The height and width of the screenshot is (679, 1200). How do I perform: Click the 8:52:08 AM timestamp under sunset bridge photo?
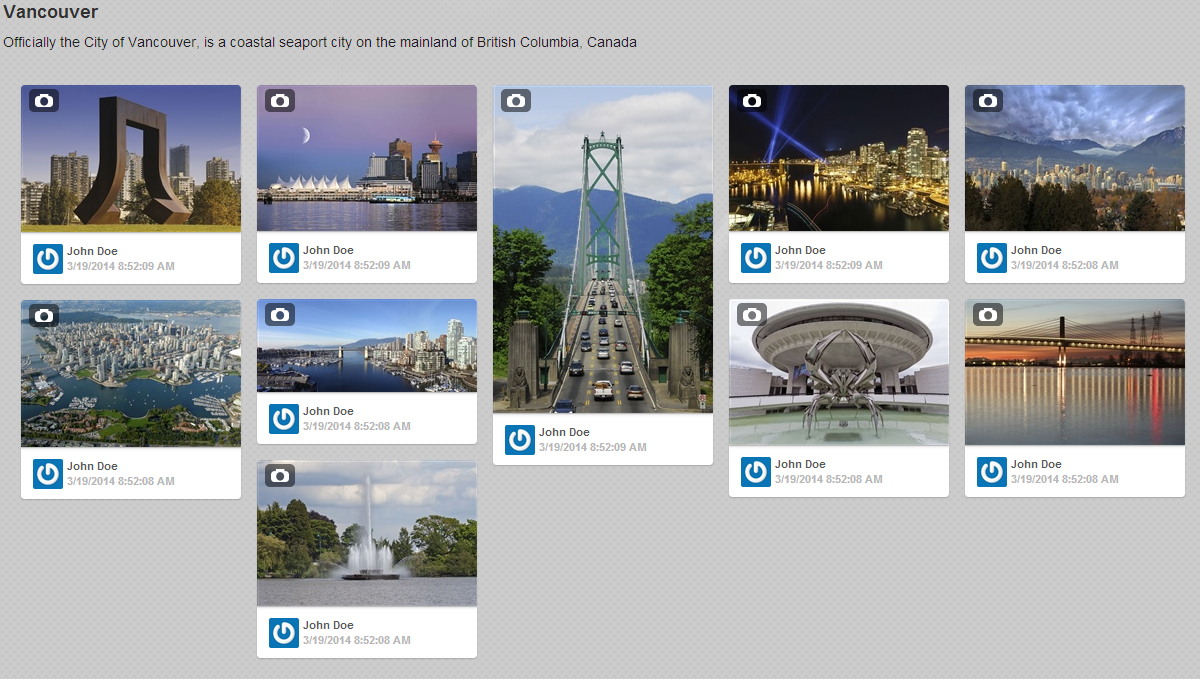[1065, 480]
